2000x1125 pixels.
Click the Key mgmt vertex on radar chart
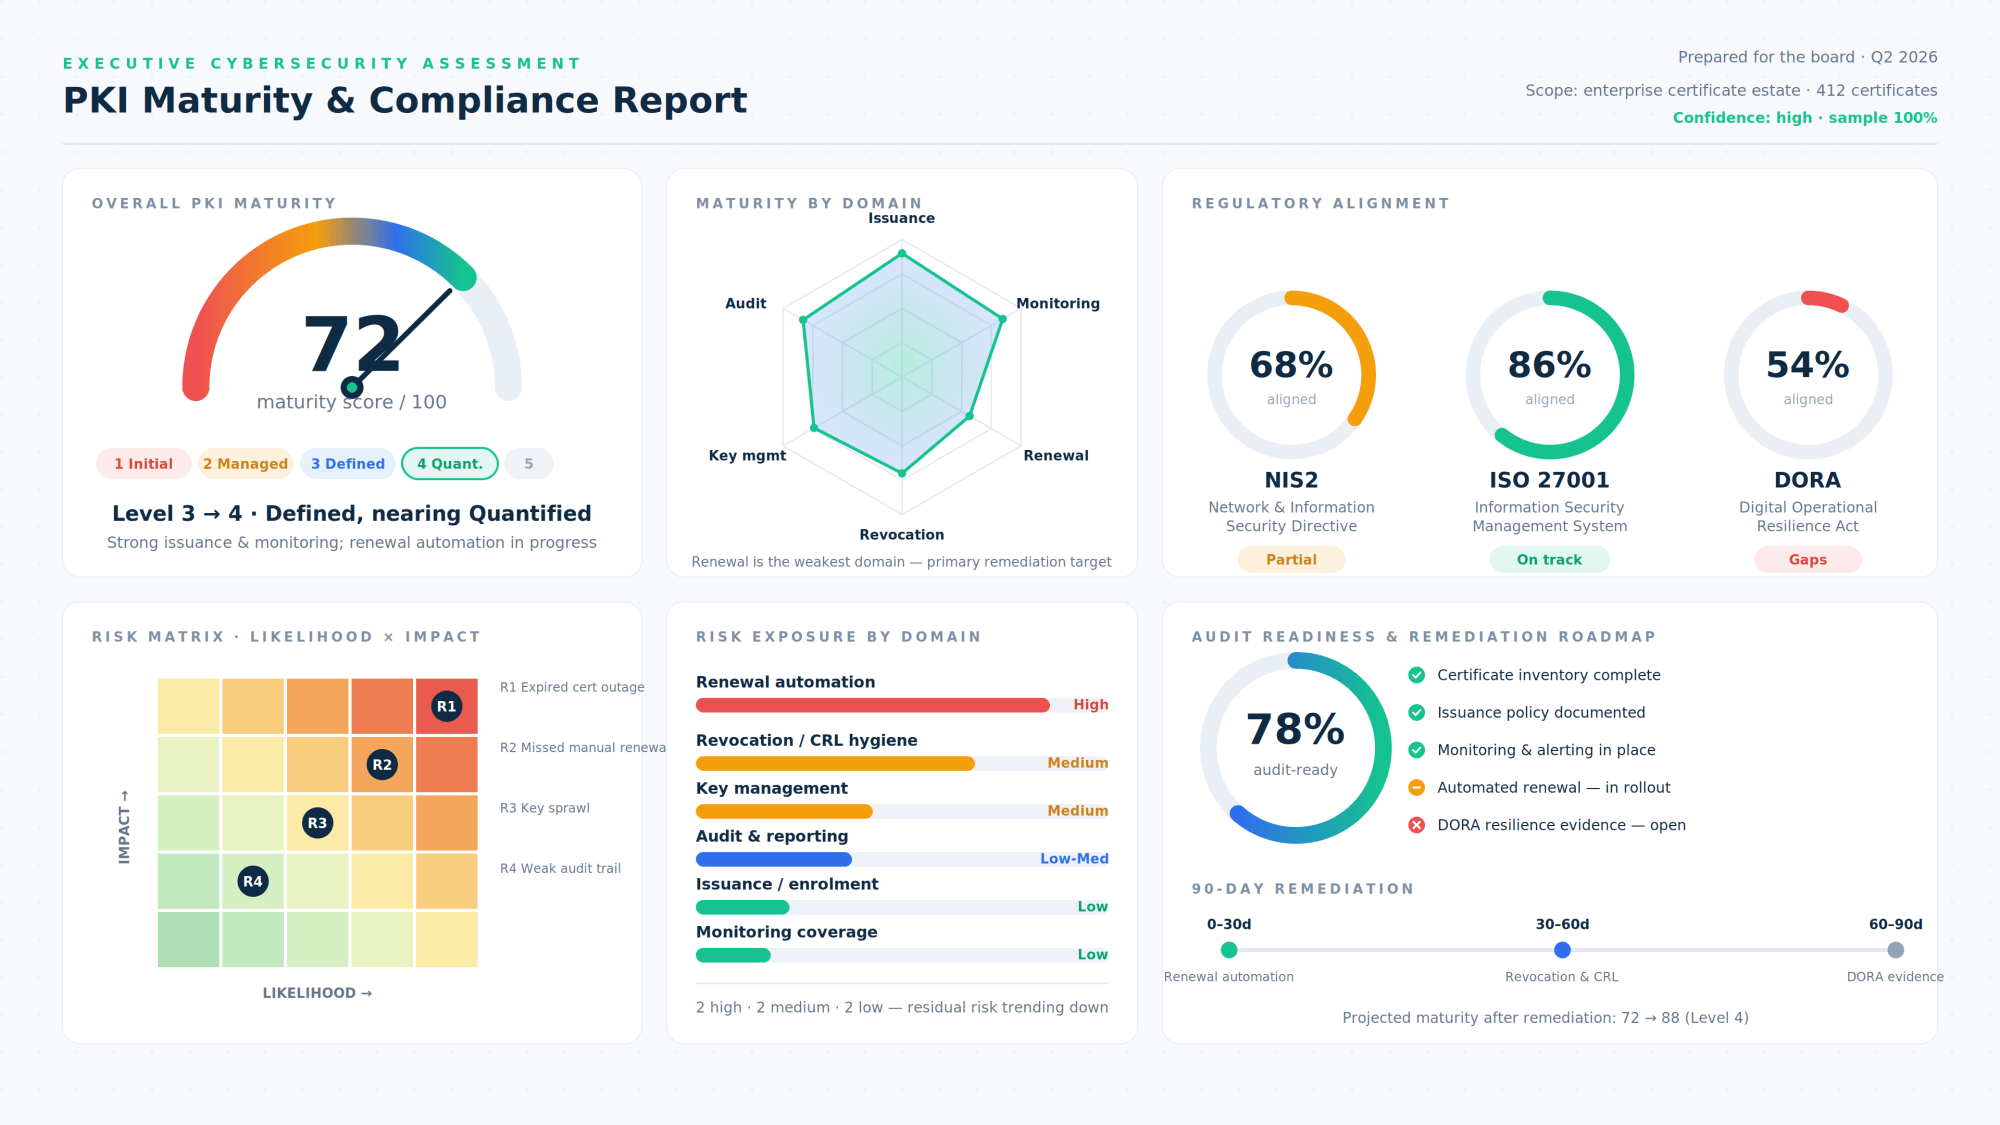[814, 428]
